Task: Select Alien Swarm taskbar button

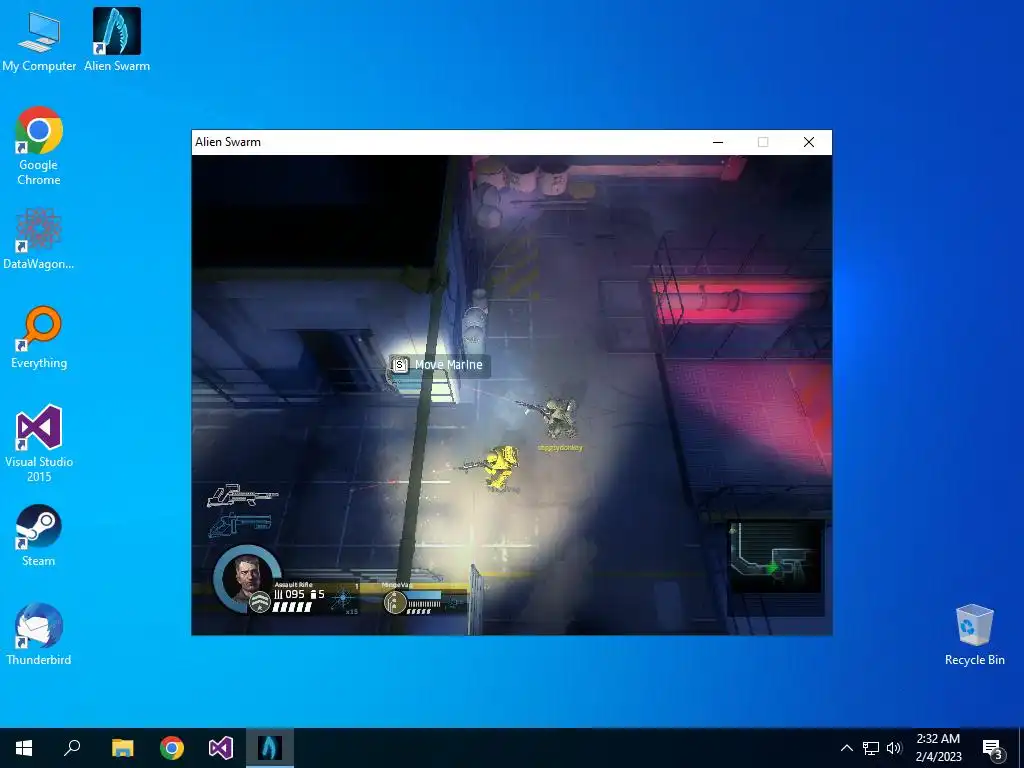Action: (x=270, y=748)
